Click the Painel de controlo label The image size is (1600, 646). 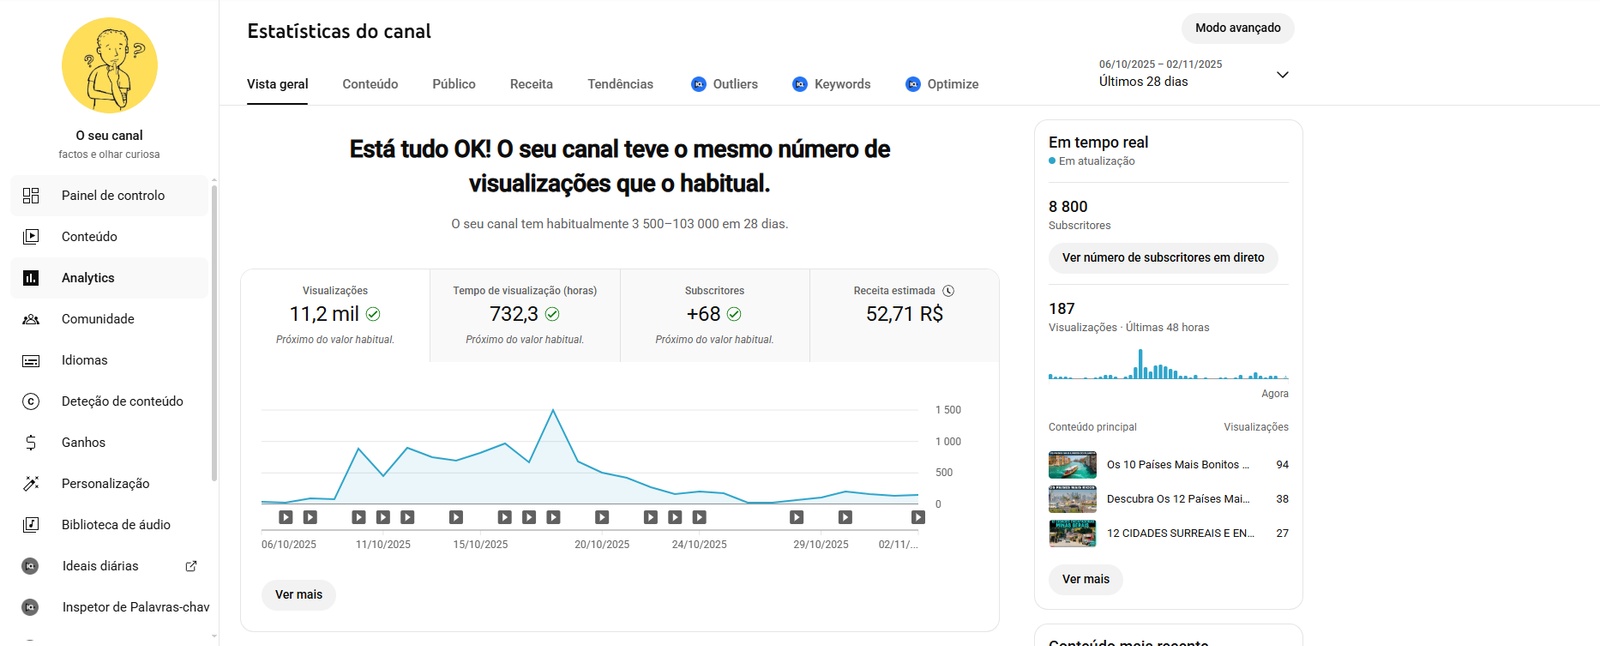(x=113, y=196)
